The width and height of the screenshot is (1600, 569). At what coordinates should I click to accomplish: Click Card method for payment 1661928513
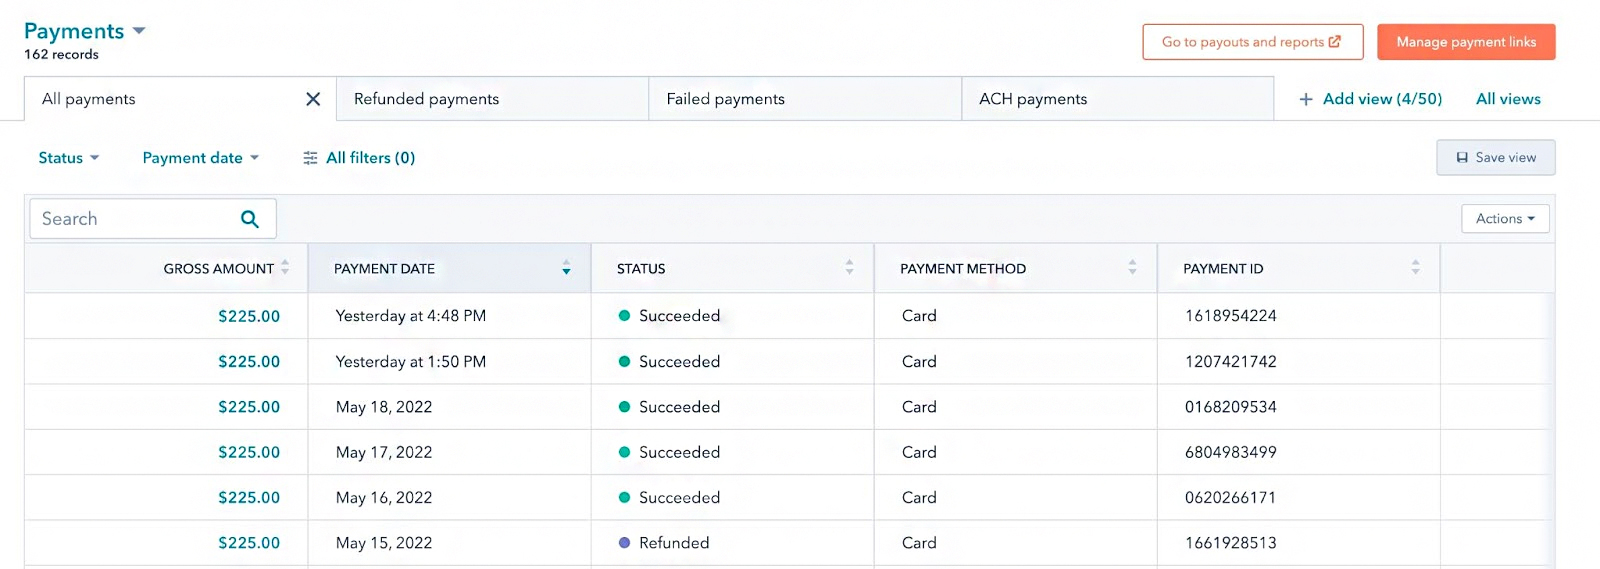[919, 543]
